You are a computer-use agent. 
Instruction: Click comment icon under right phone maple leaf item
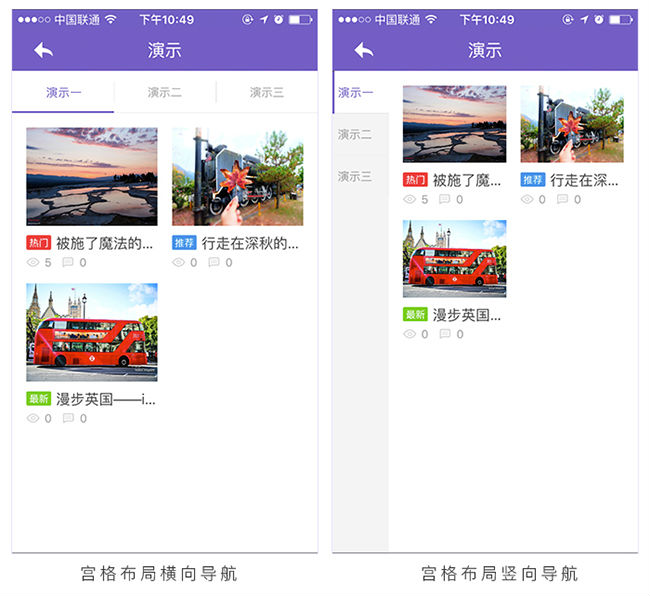[562, 199]
